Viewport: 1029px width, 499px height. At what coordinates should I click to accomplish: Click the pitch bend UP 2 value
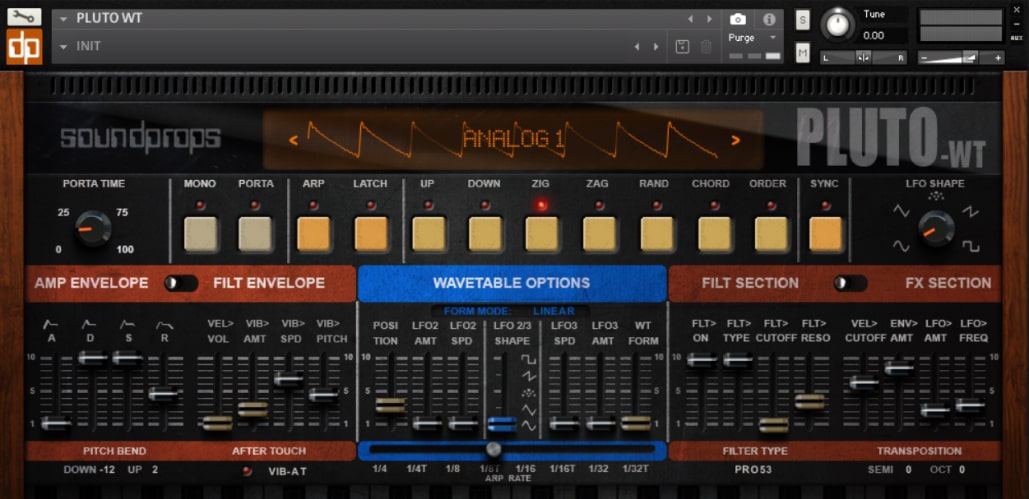coord(155,470)
